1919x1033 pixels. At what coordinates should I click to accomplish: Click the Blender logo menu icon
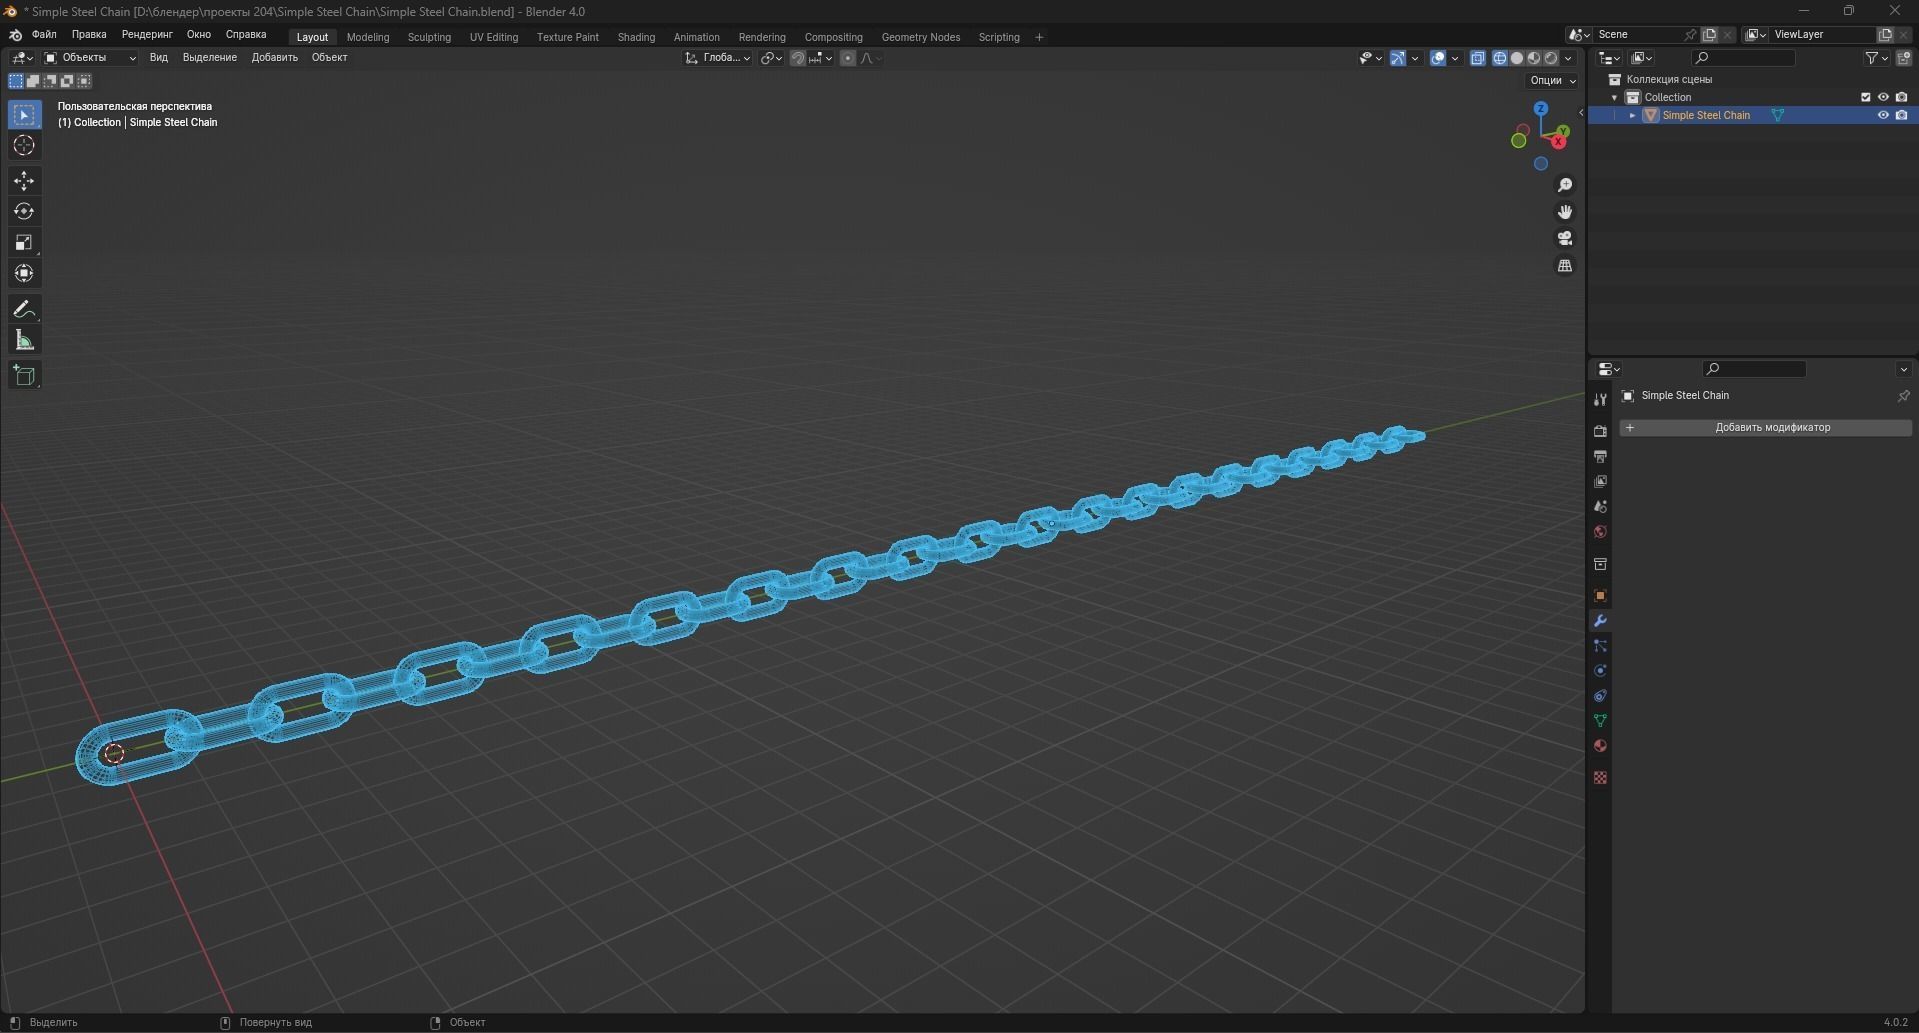click(15, 35)
